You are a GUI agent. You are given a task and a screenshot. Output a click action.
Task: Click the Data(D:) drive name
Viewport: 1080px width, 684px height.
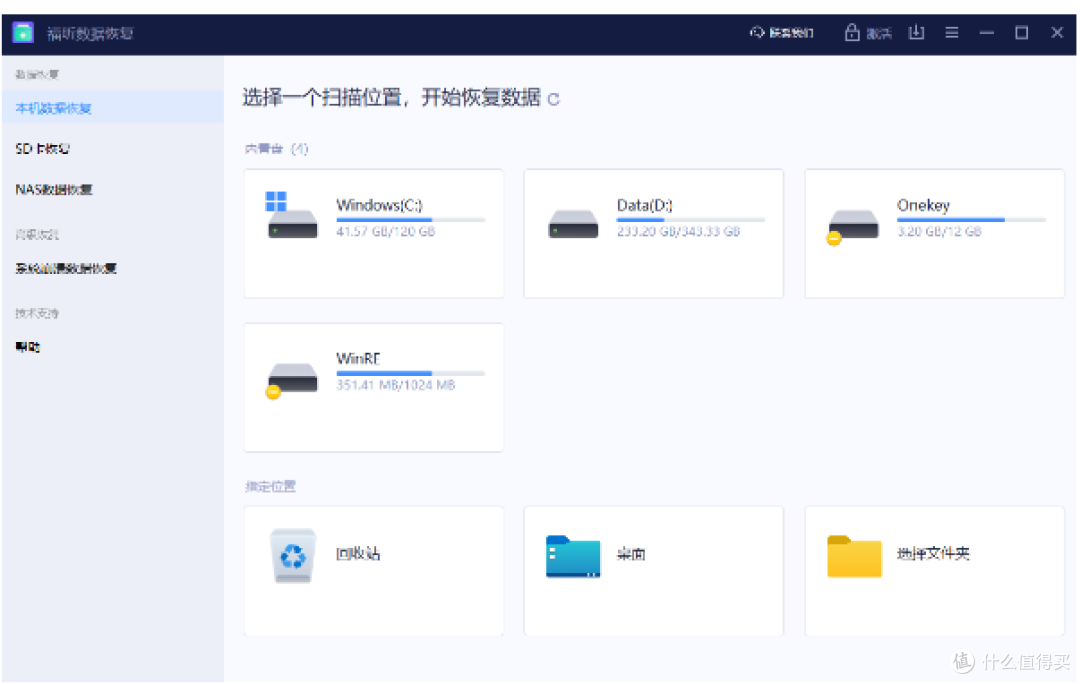click(644, 205)
